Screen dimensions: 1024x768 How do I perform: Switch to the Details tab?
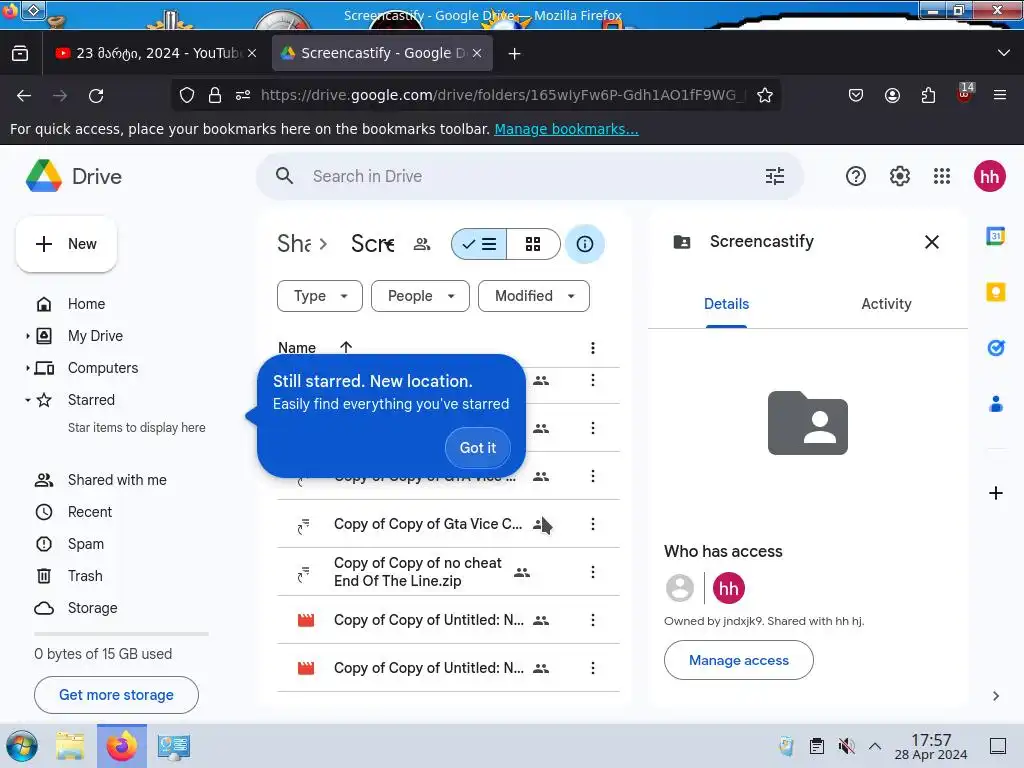pos(726,304)
